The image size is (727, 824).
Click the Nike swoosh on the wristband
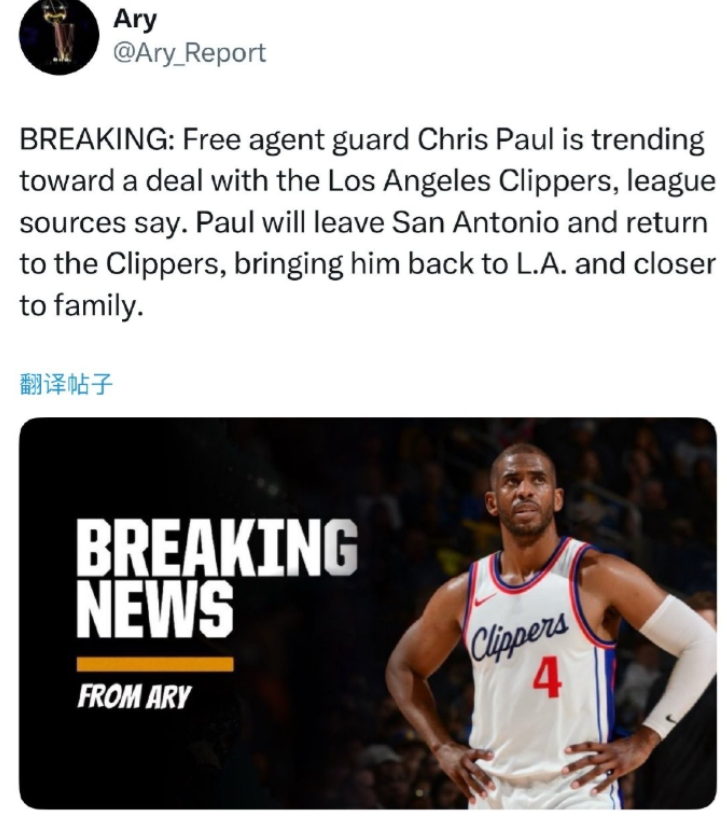671,718
